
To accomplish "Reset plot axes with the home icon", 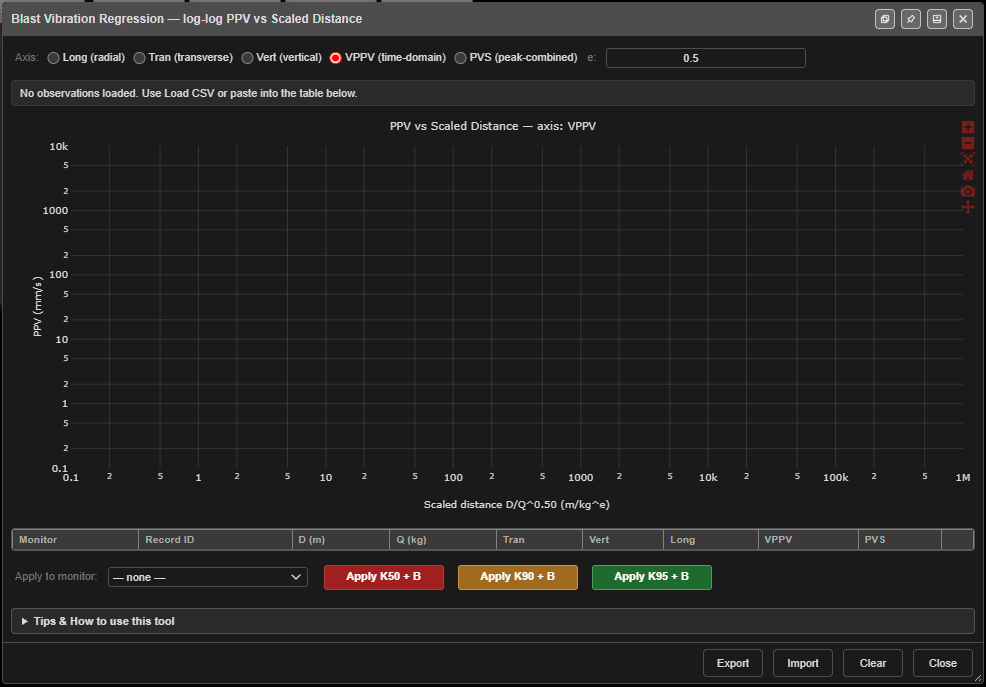I will [x=968, y=175].
